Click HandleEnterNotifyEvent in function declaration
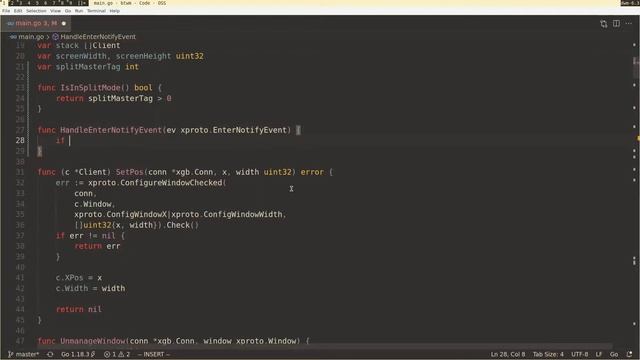 [x=111, y=130]
